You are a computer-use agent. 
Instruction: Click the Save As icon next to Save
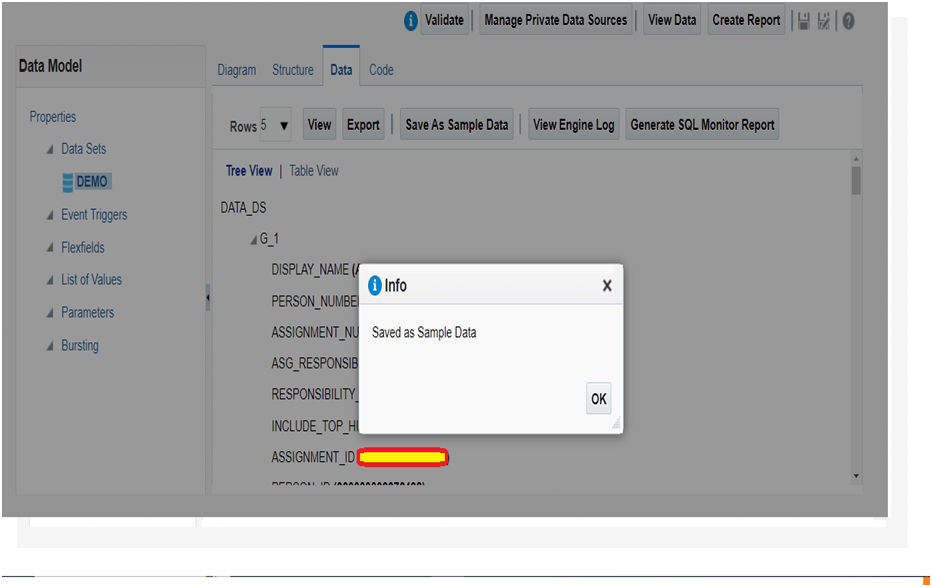coord(824,20)
